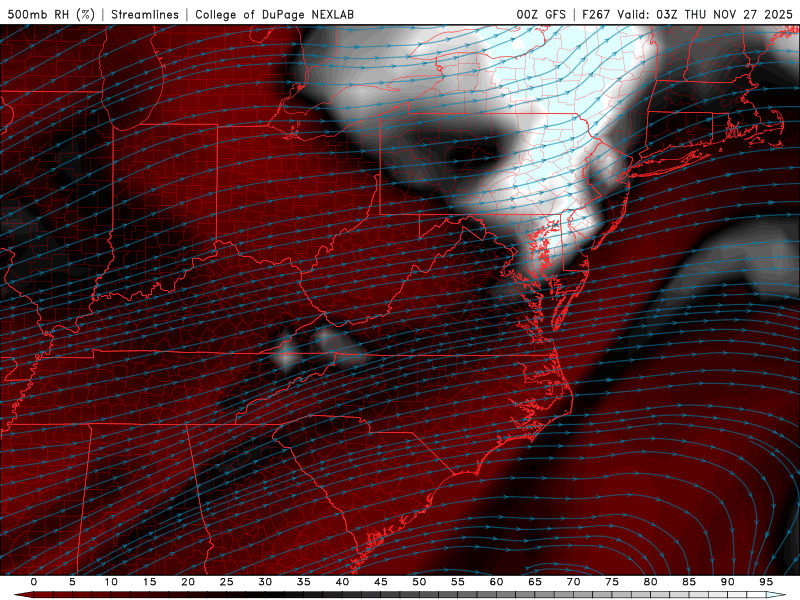
Task: Click 'Valid: 03Z THU NOV 27 2025'
Action: click(705, 14)
